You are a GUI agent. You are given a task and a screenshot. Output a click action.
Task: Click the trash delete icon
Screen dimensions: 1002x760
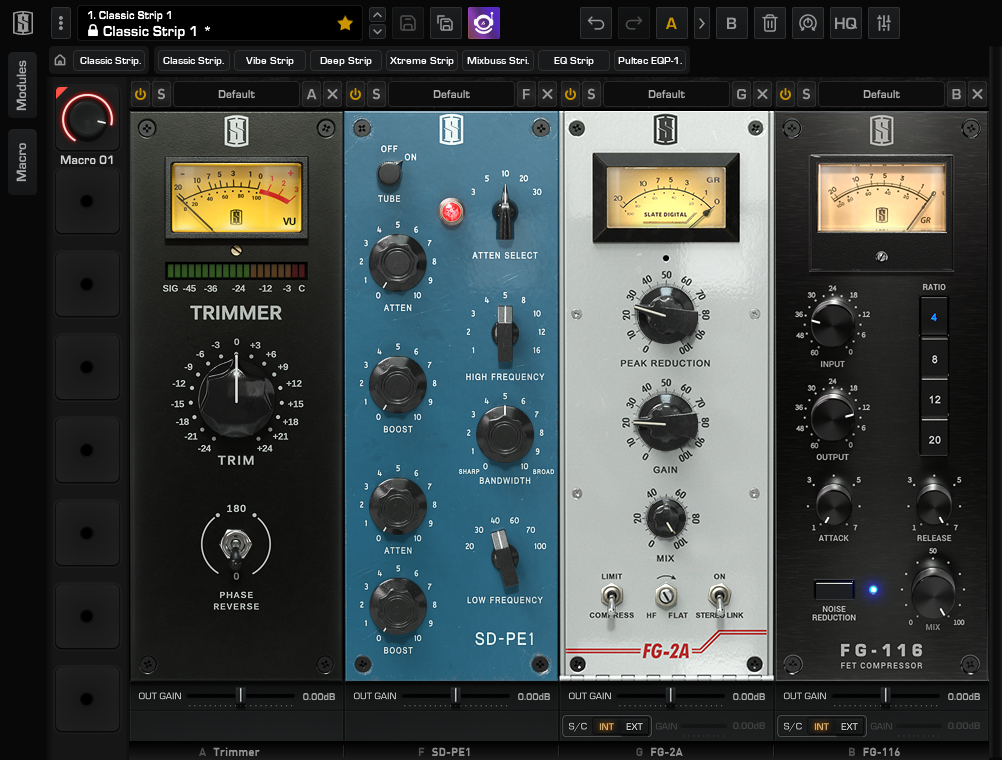click(x=769, y=23)
